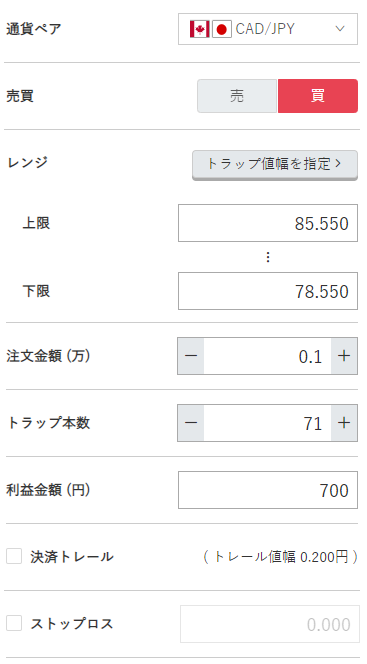Viewport: 367px width, 664px height.
Task: Select the 売 (sell) toggle
Action: point(237,96)
